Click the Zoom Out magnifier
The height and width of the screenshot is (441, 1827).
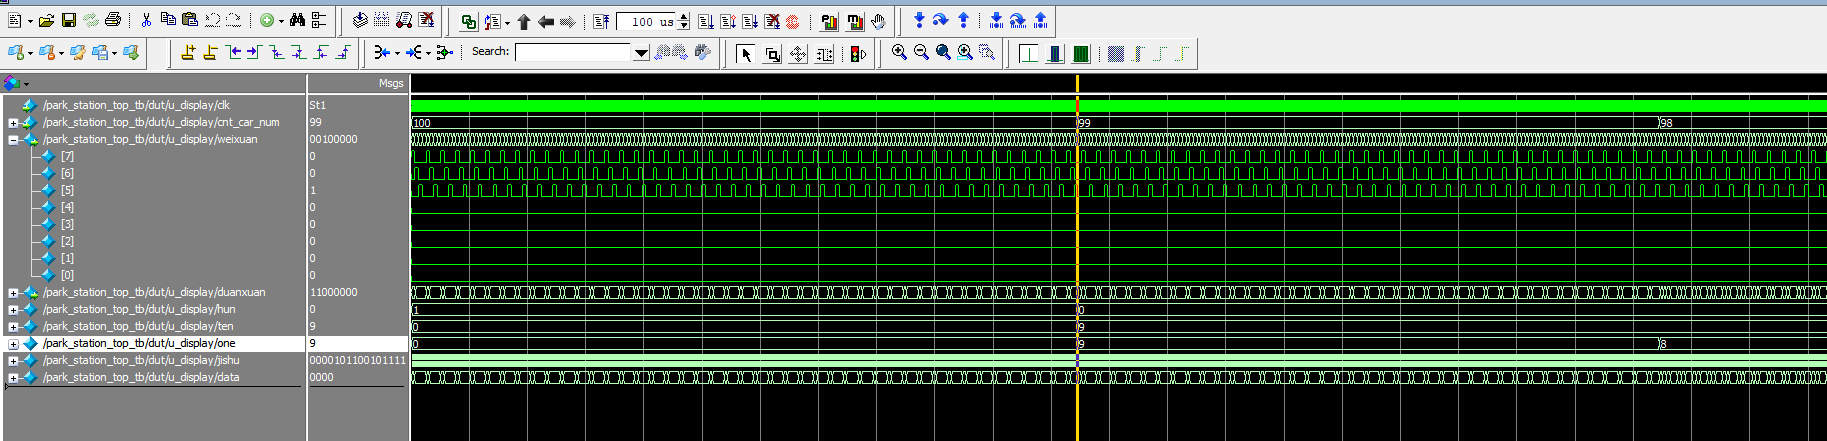click(921, 53)
